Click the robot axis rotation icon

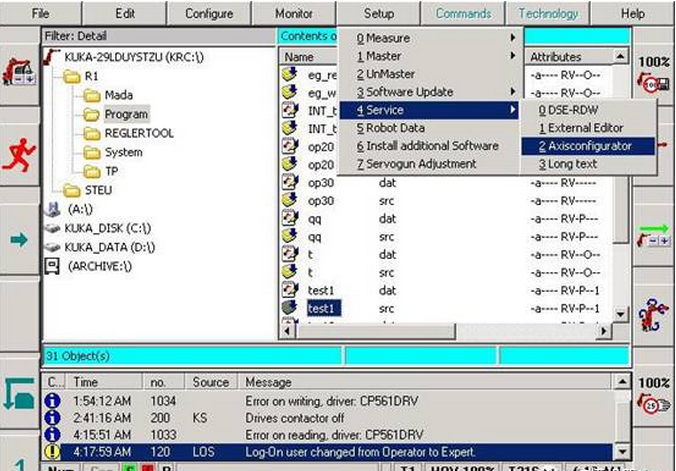tap(653, 314)
